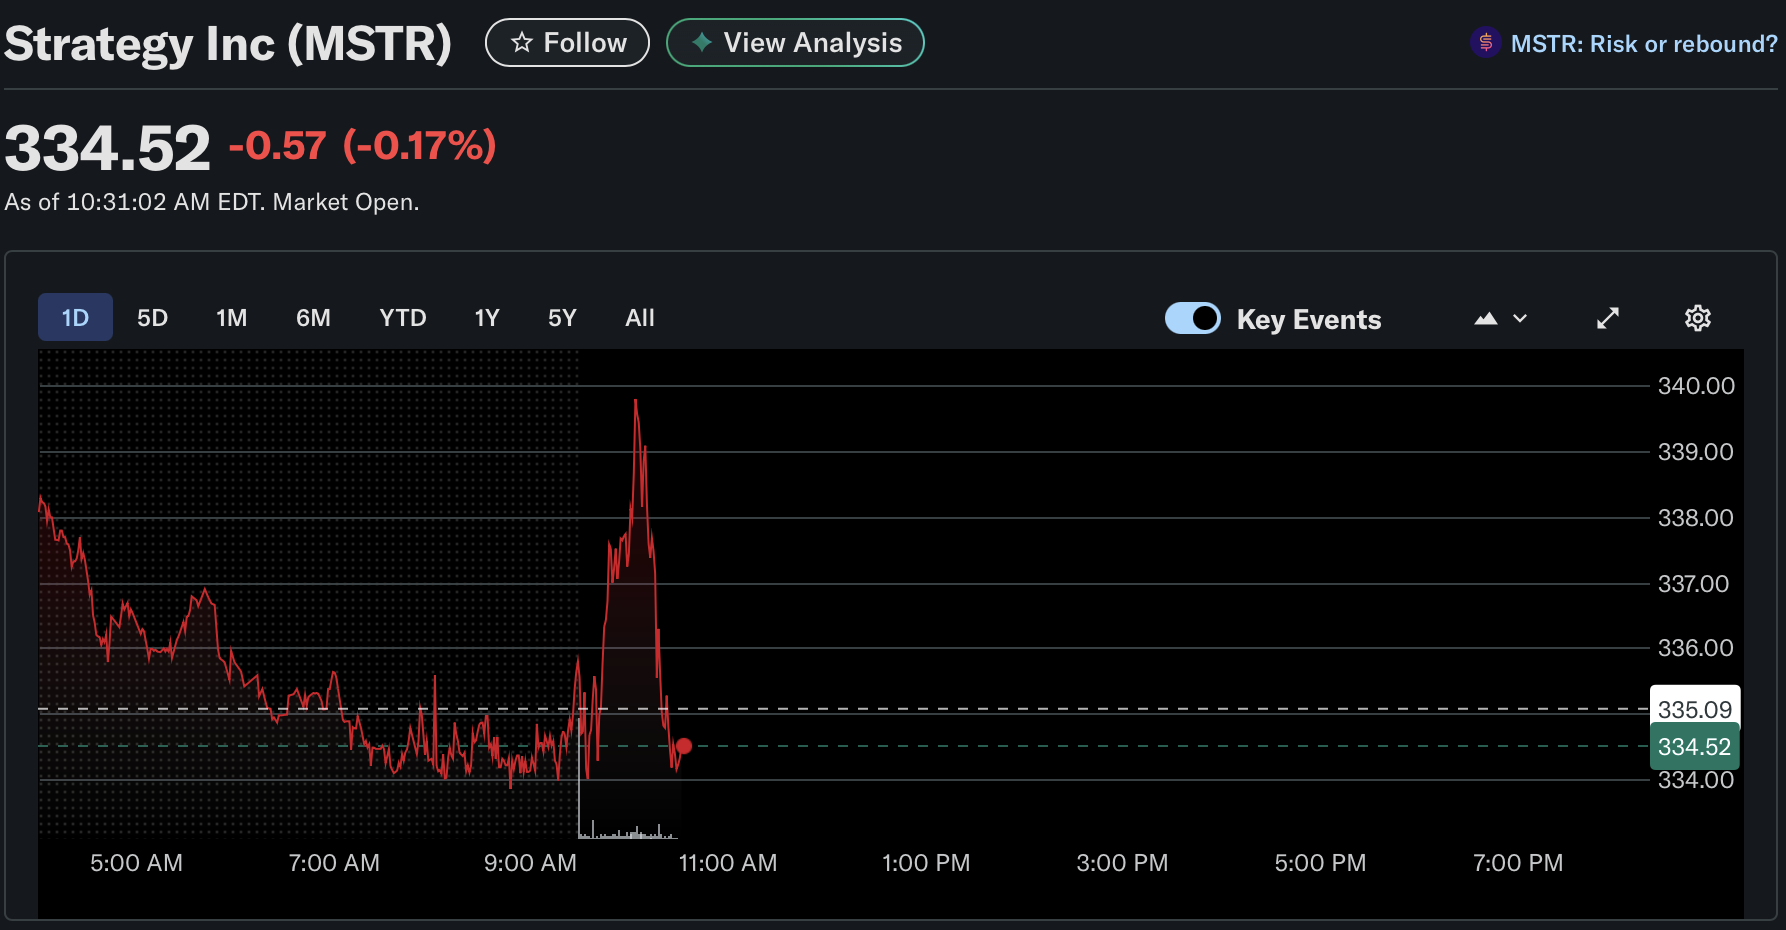Open the chart type mountain icon
The image size is (1786, 930).
(x=1486, y=319)
